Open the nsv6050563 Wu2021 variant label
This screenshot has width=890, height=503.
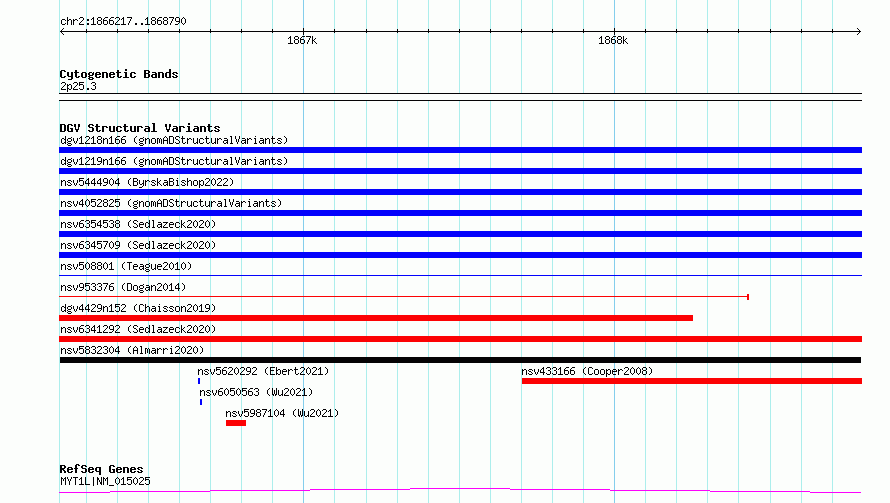pyautogui.click(x=256, y=392)
